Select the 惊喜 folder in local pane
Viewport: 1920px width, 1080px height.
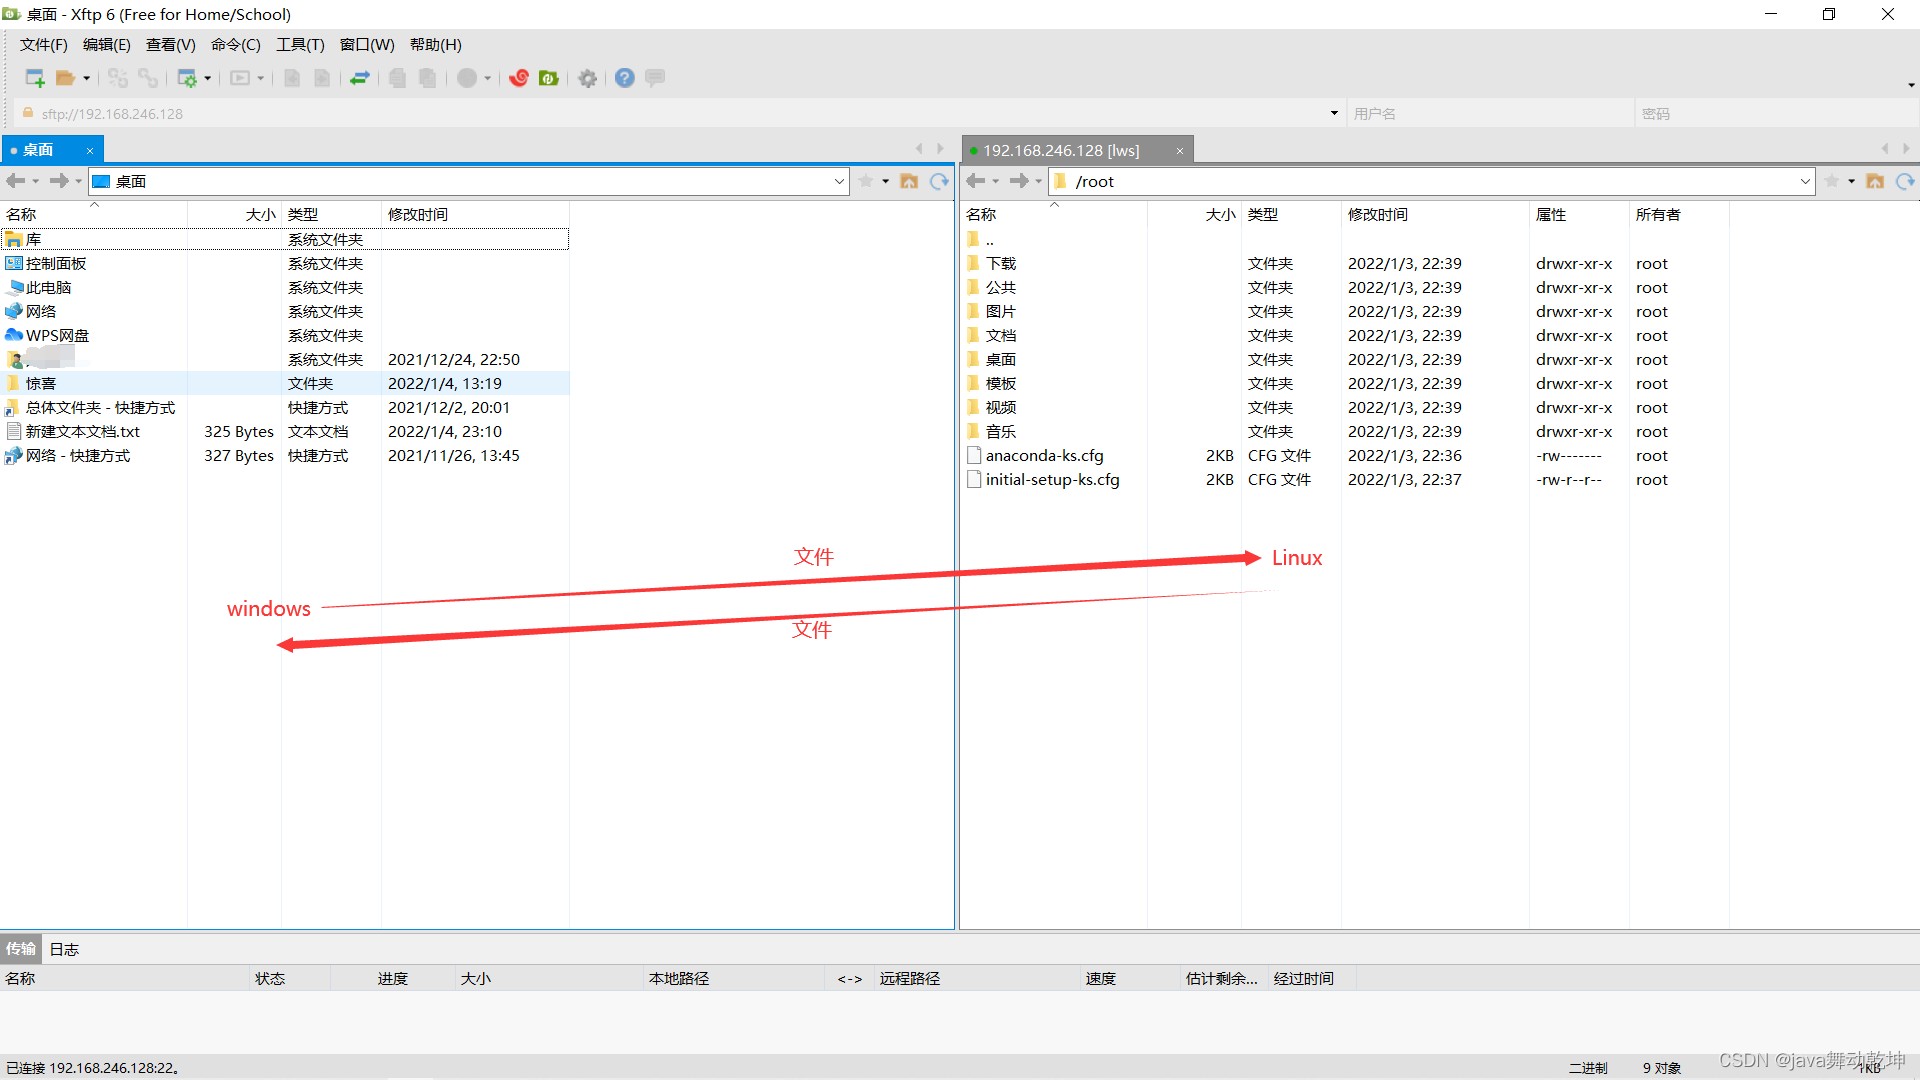click(285, 383)
